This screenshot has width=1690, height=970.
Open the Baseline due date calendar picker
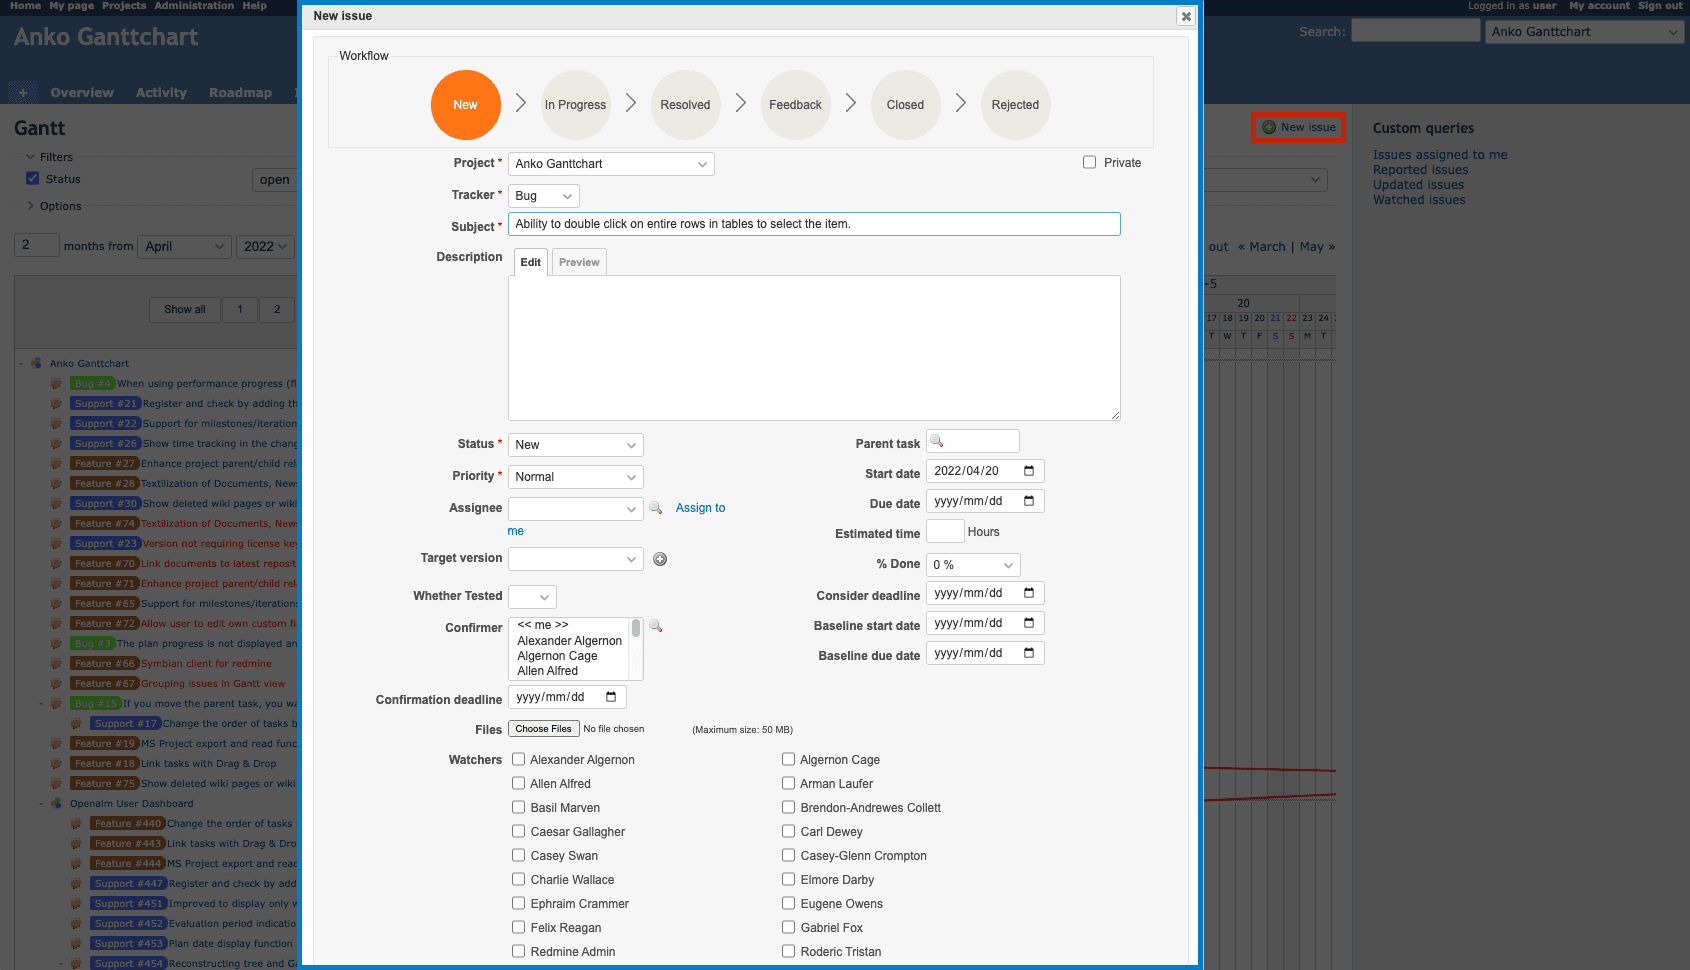1028,652
